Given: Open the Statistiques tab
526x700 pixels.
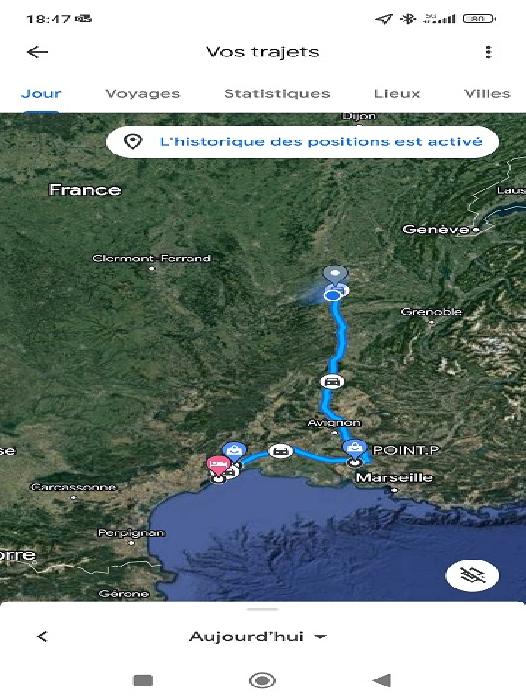Looking at the screenshot, I should coord(277,94).
